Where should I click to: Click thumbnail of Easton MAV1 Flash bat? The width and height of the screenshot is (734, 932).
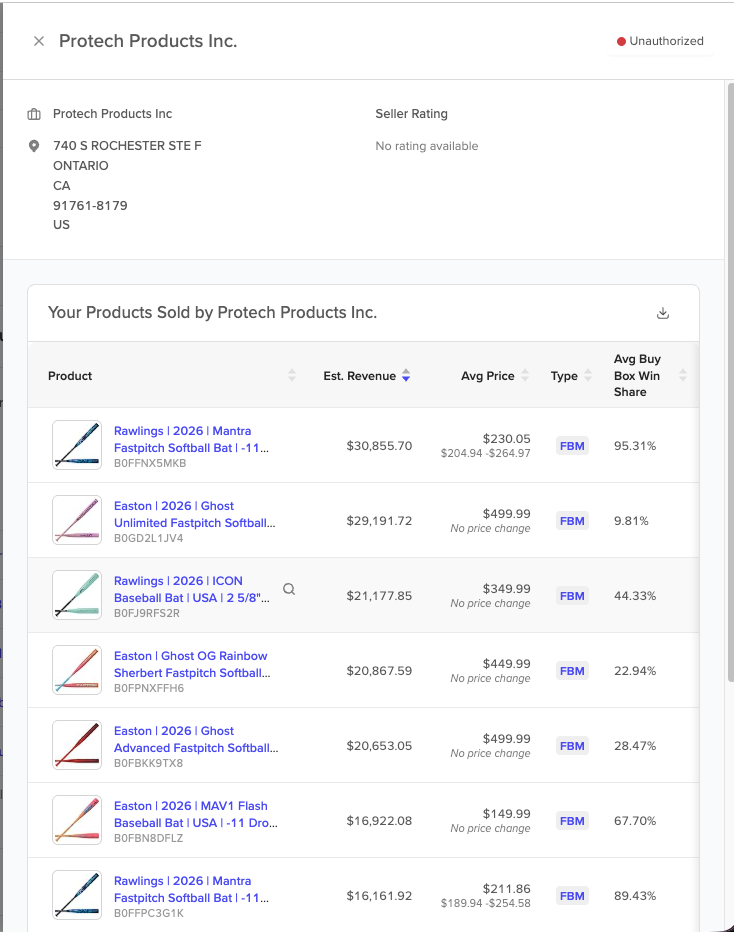[x=77, y=820]
